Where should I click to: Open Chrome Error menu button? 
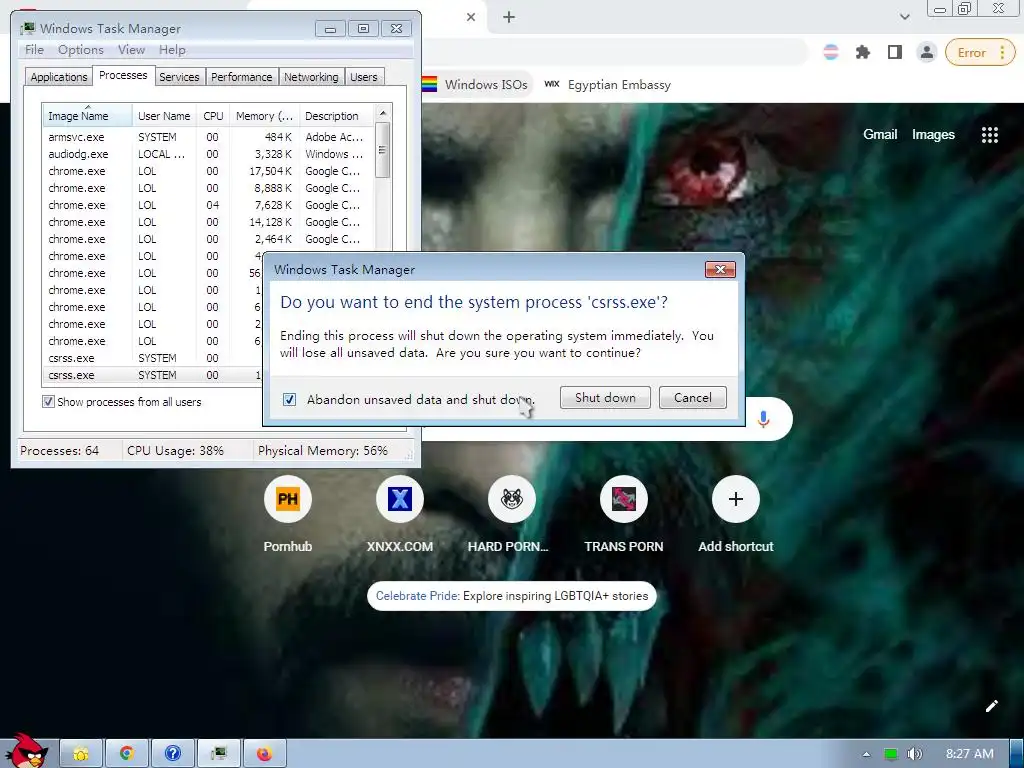click(980, 52)
